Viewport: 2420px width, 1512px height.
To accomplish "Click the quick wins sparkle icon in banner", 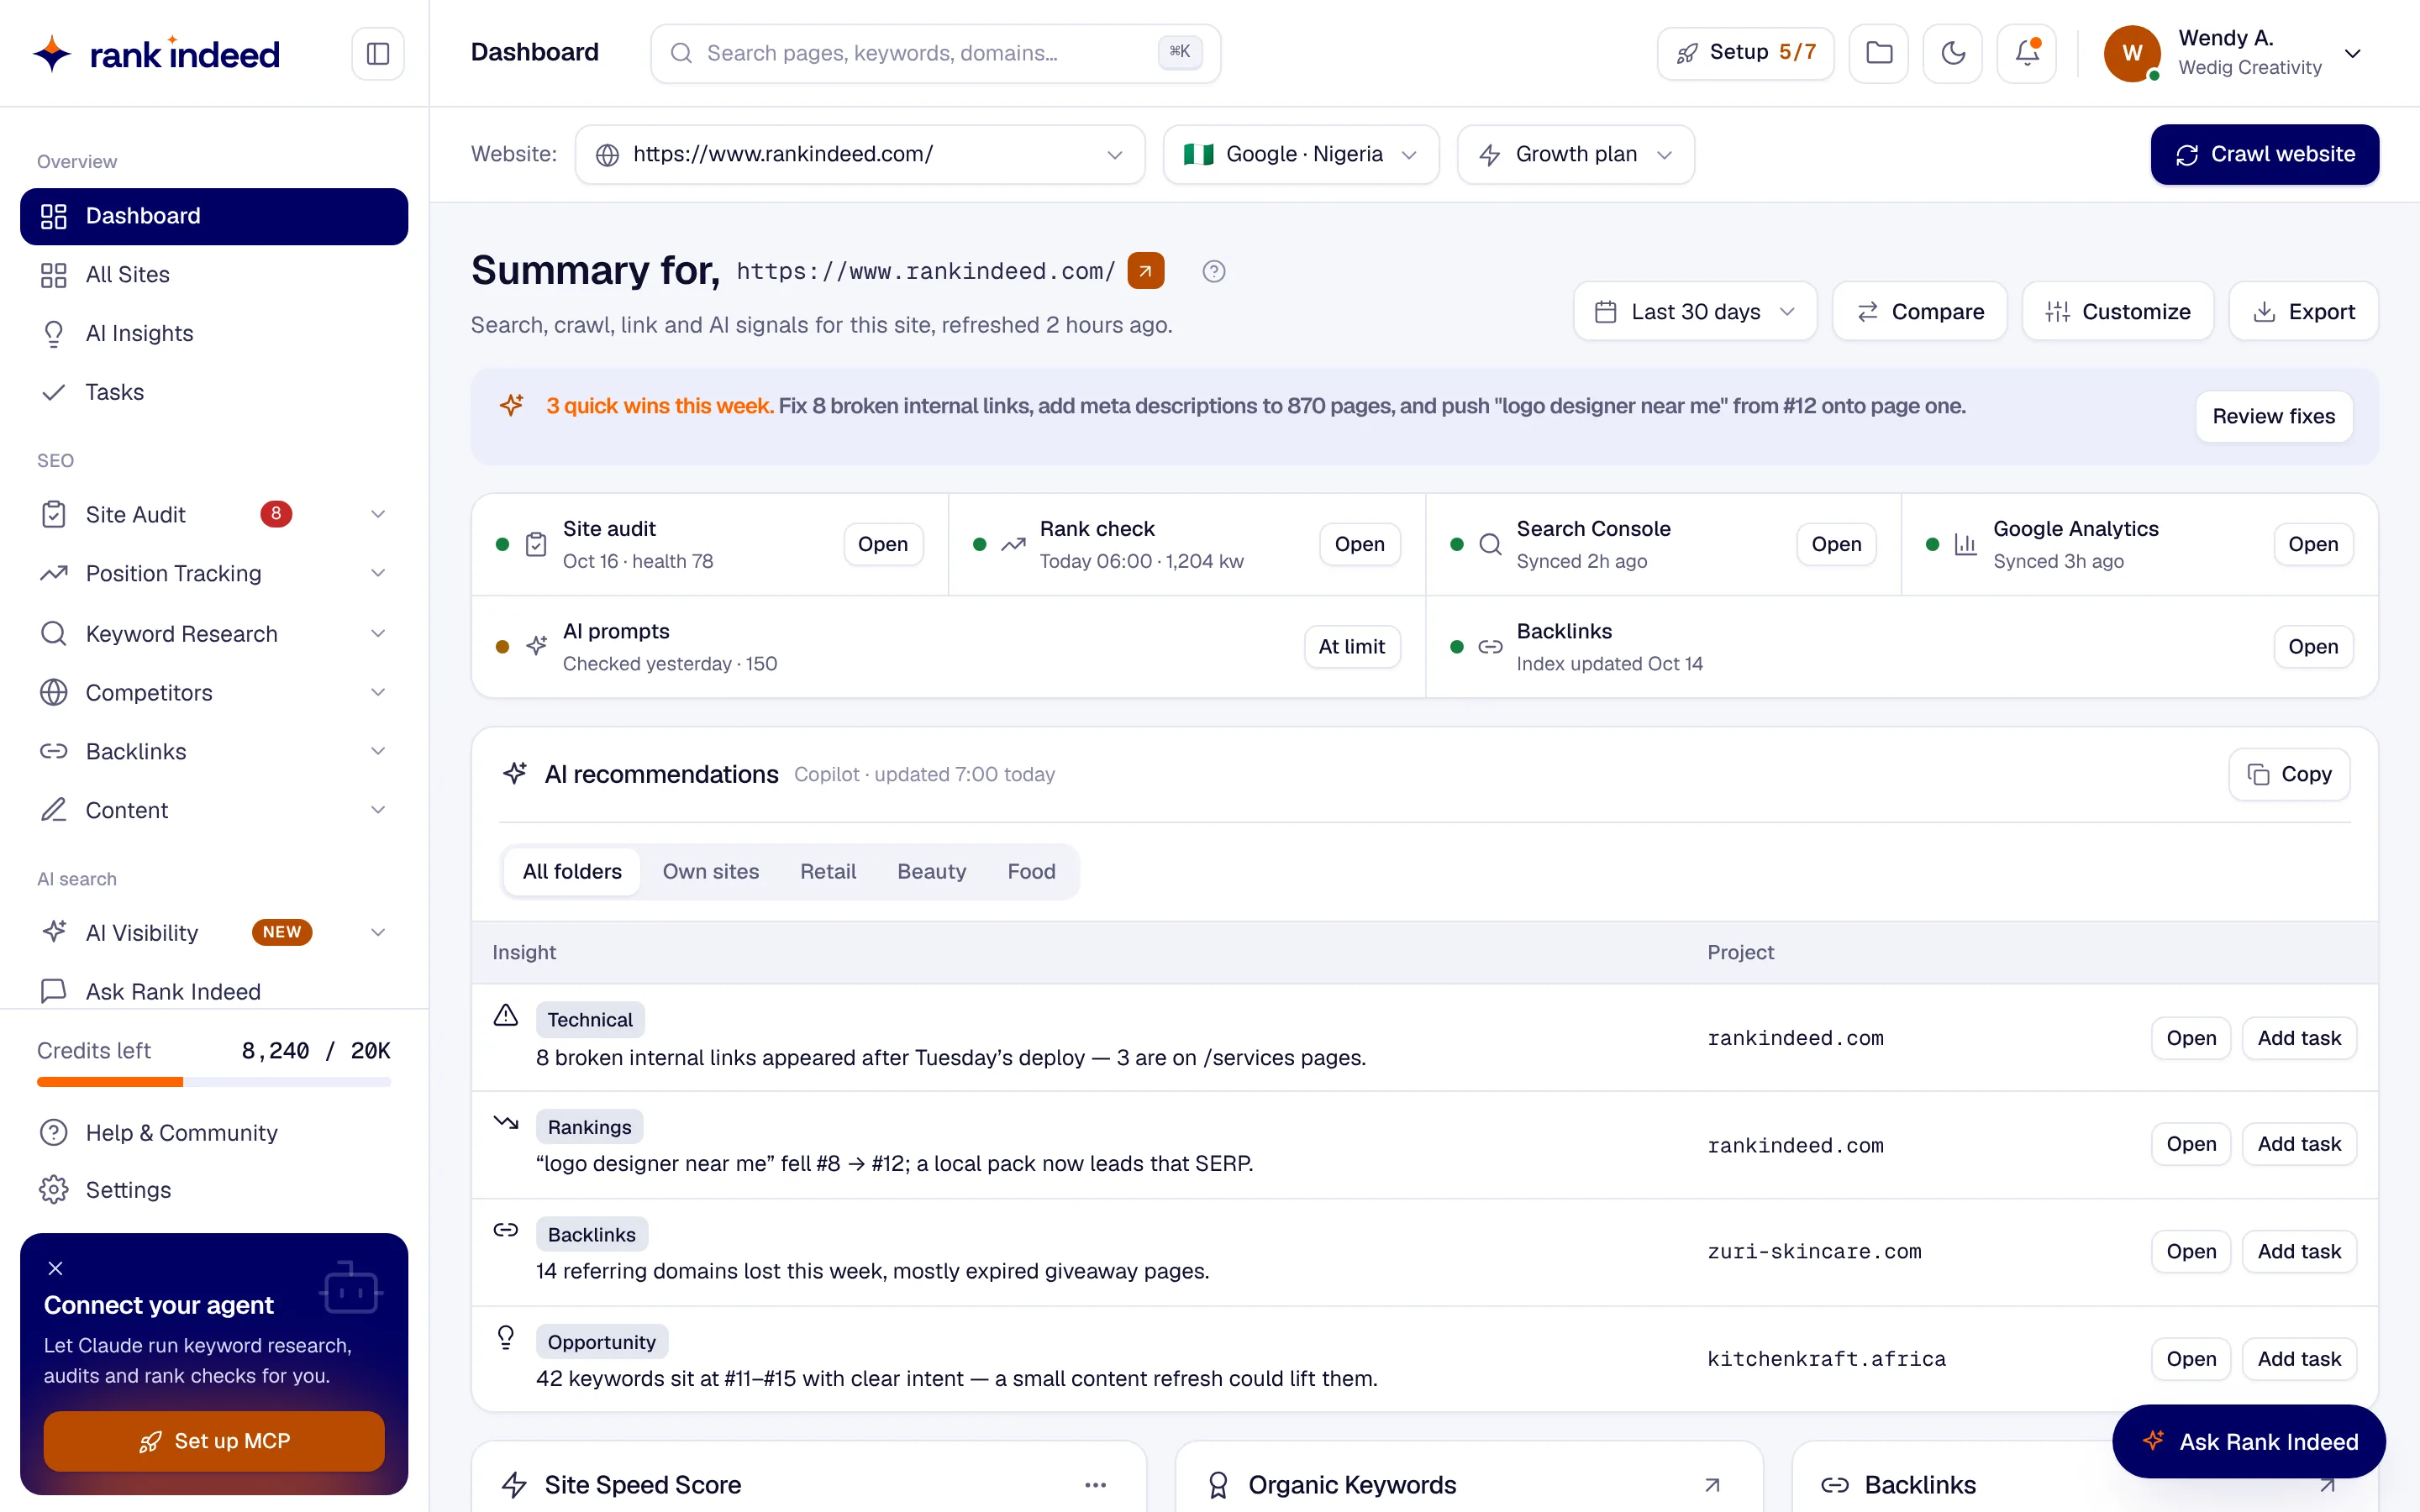I will pos(511,405).
